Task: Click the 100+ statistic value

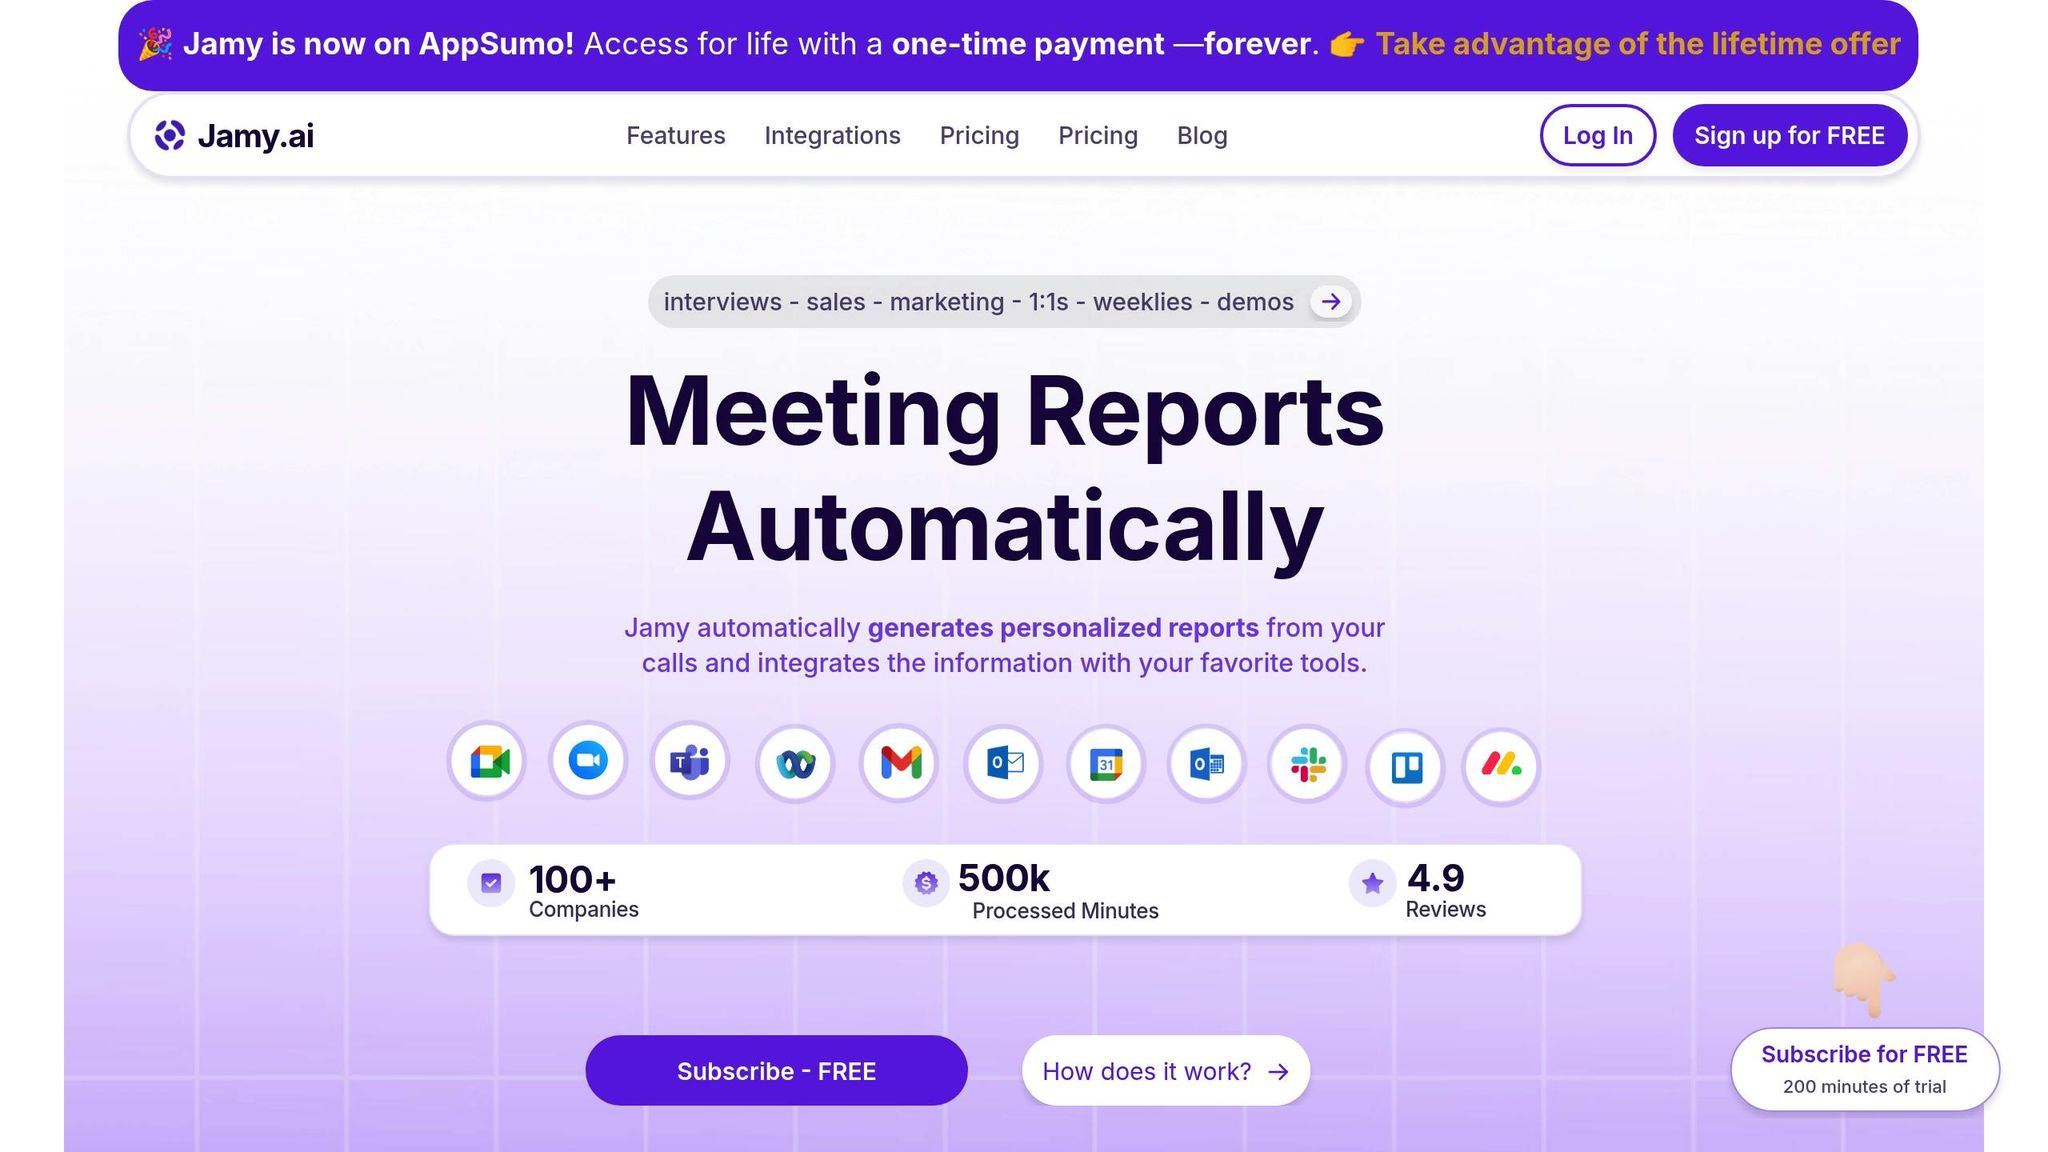Action: 572,880
